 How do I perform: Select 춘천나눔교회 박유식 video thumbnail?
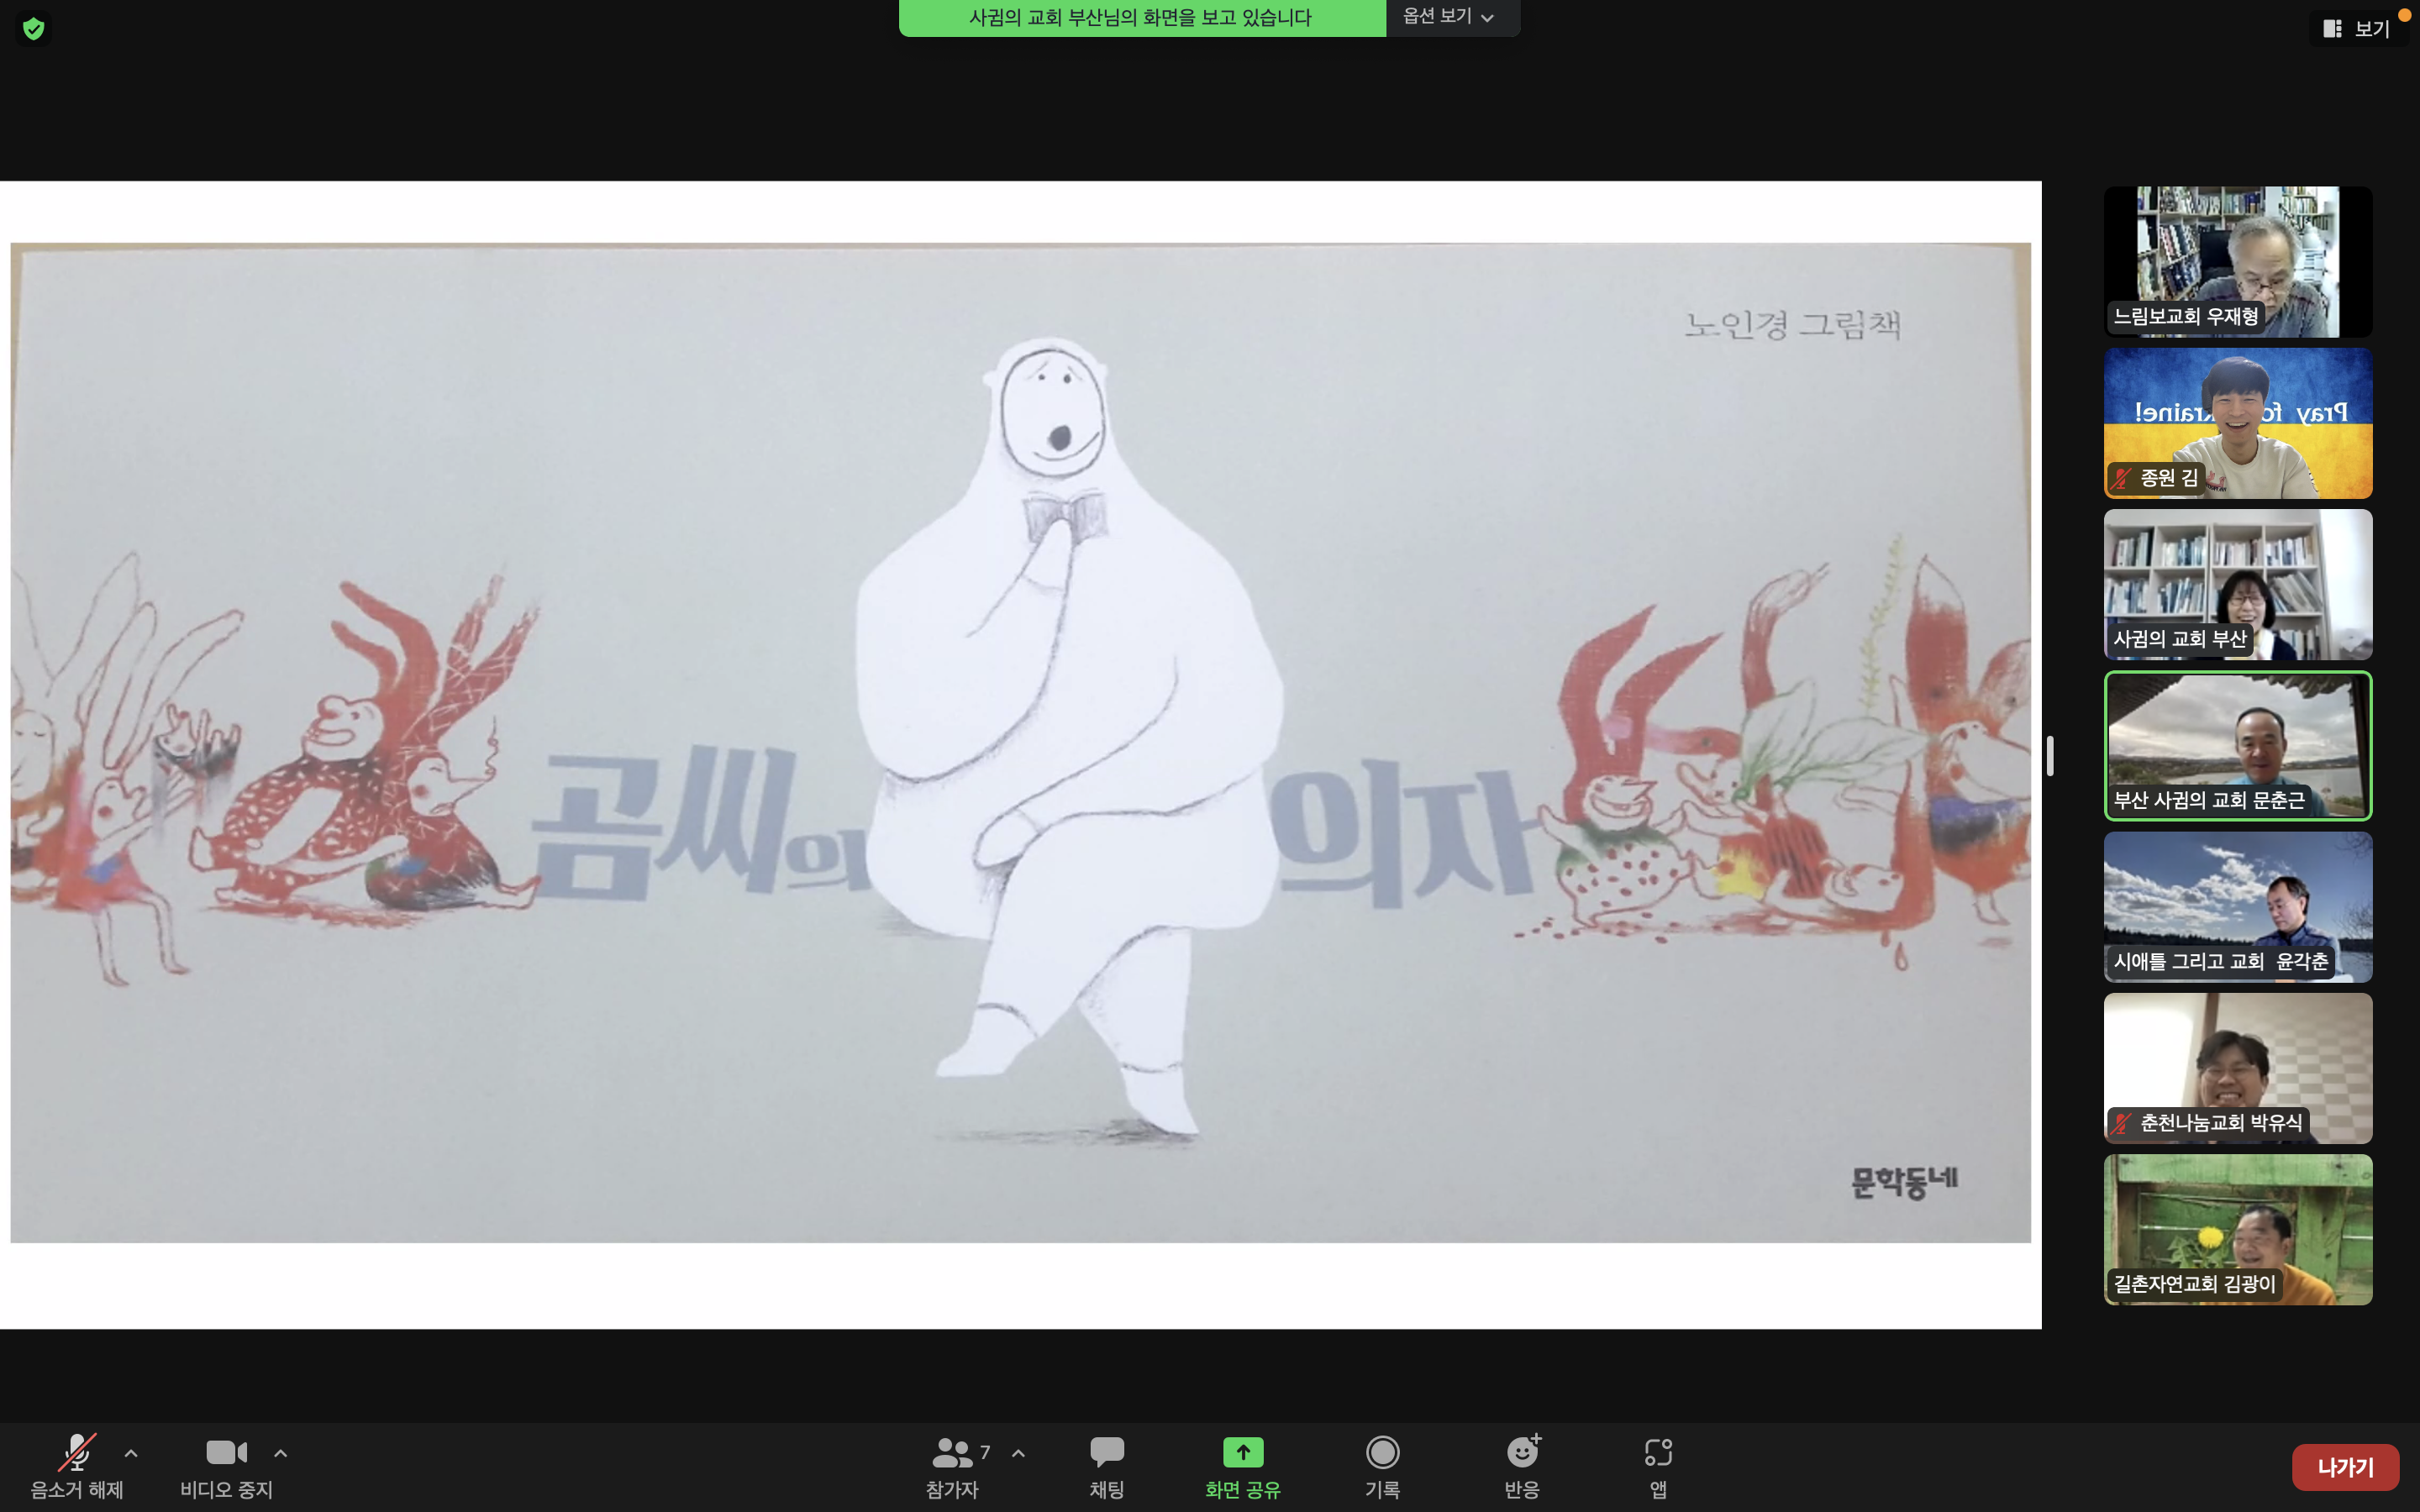[x=2238, y=1068]
